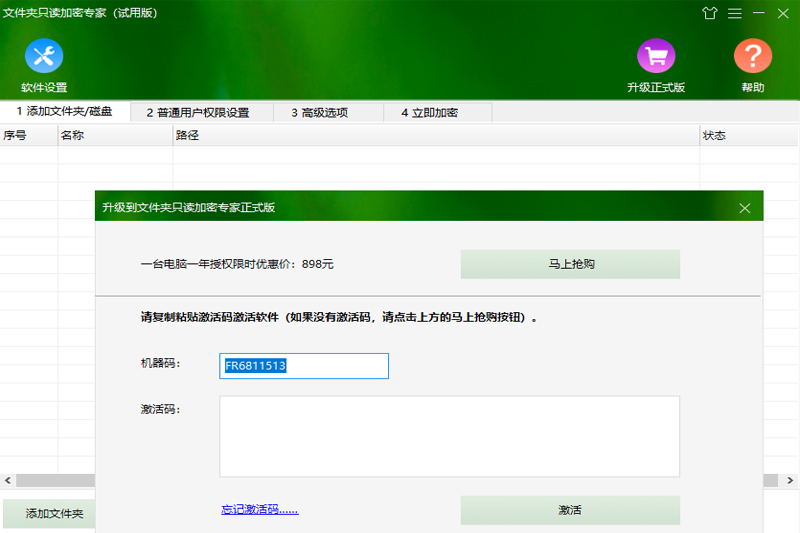Image resolution: width=800 pixels, height=533 pixels.
Task: Sort by the 名称 column header
Action: [115, 135]
